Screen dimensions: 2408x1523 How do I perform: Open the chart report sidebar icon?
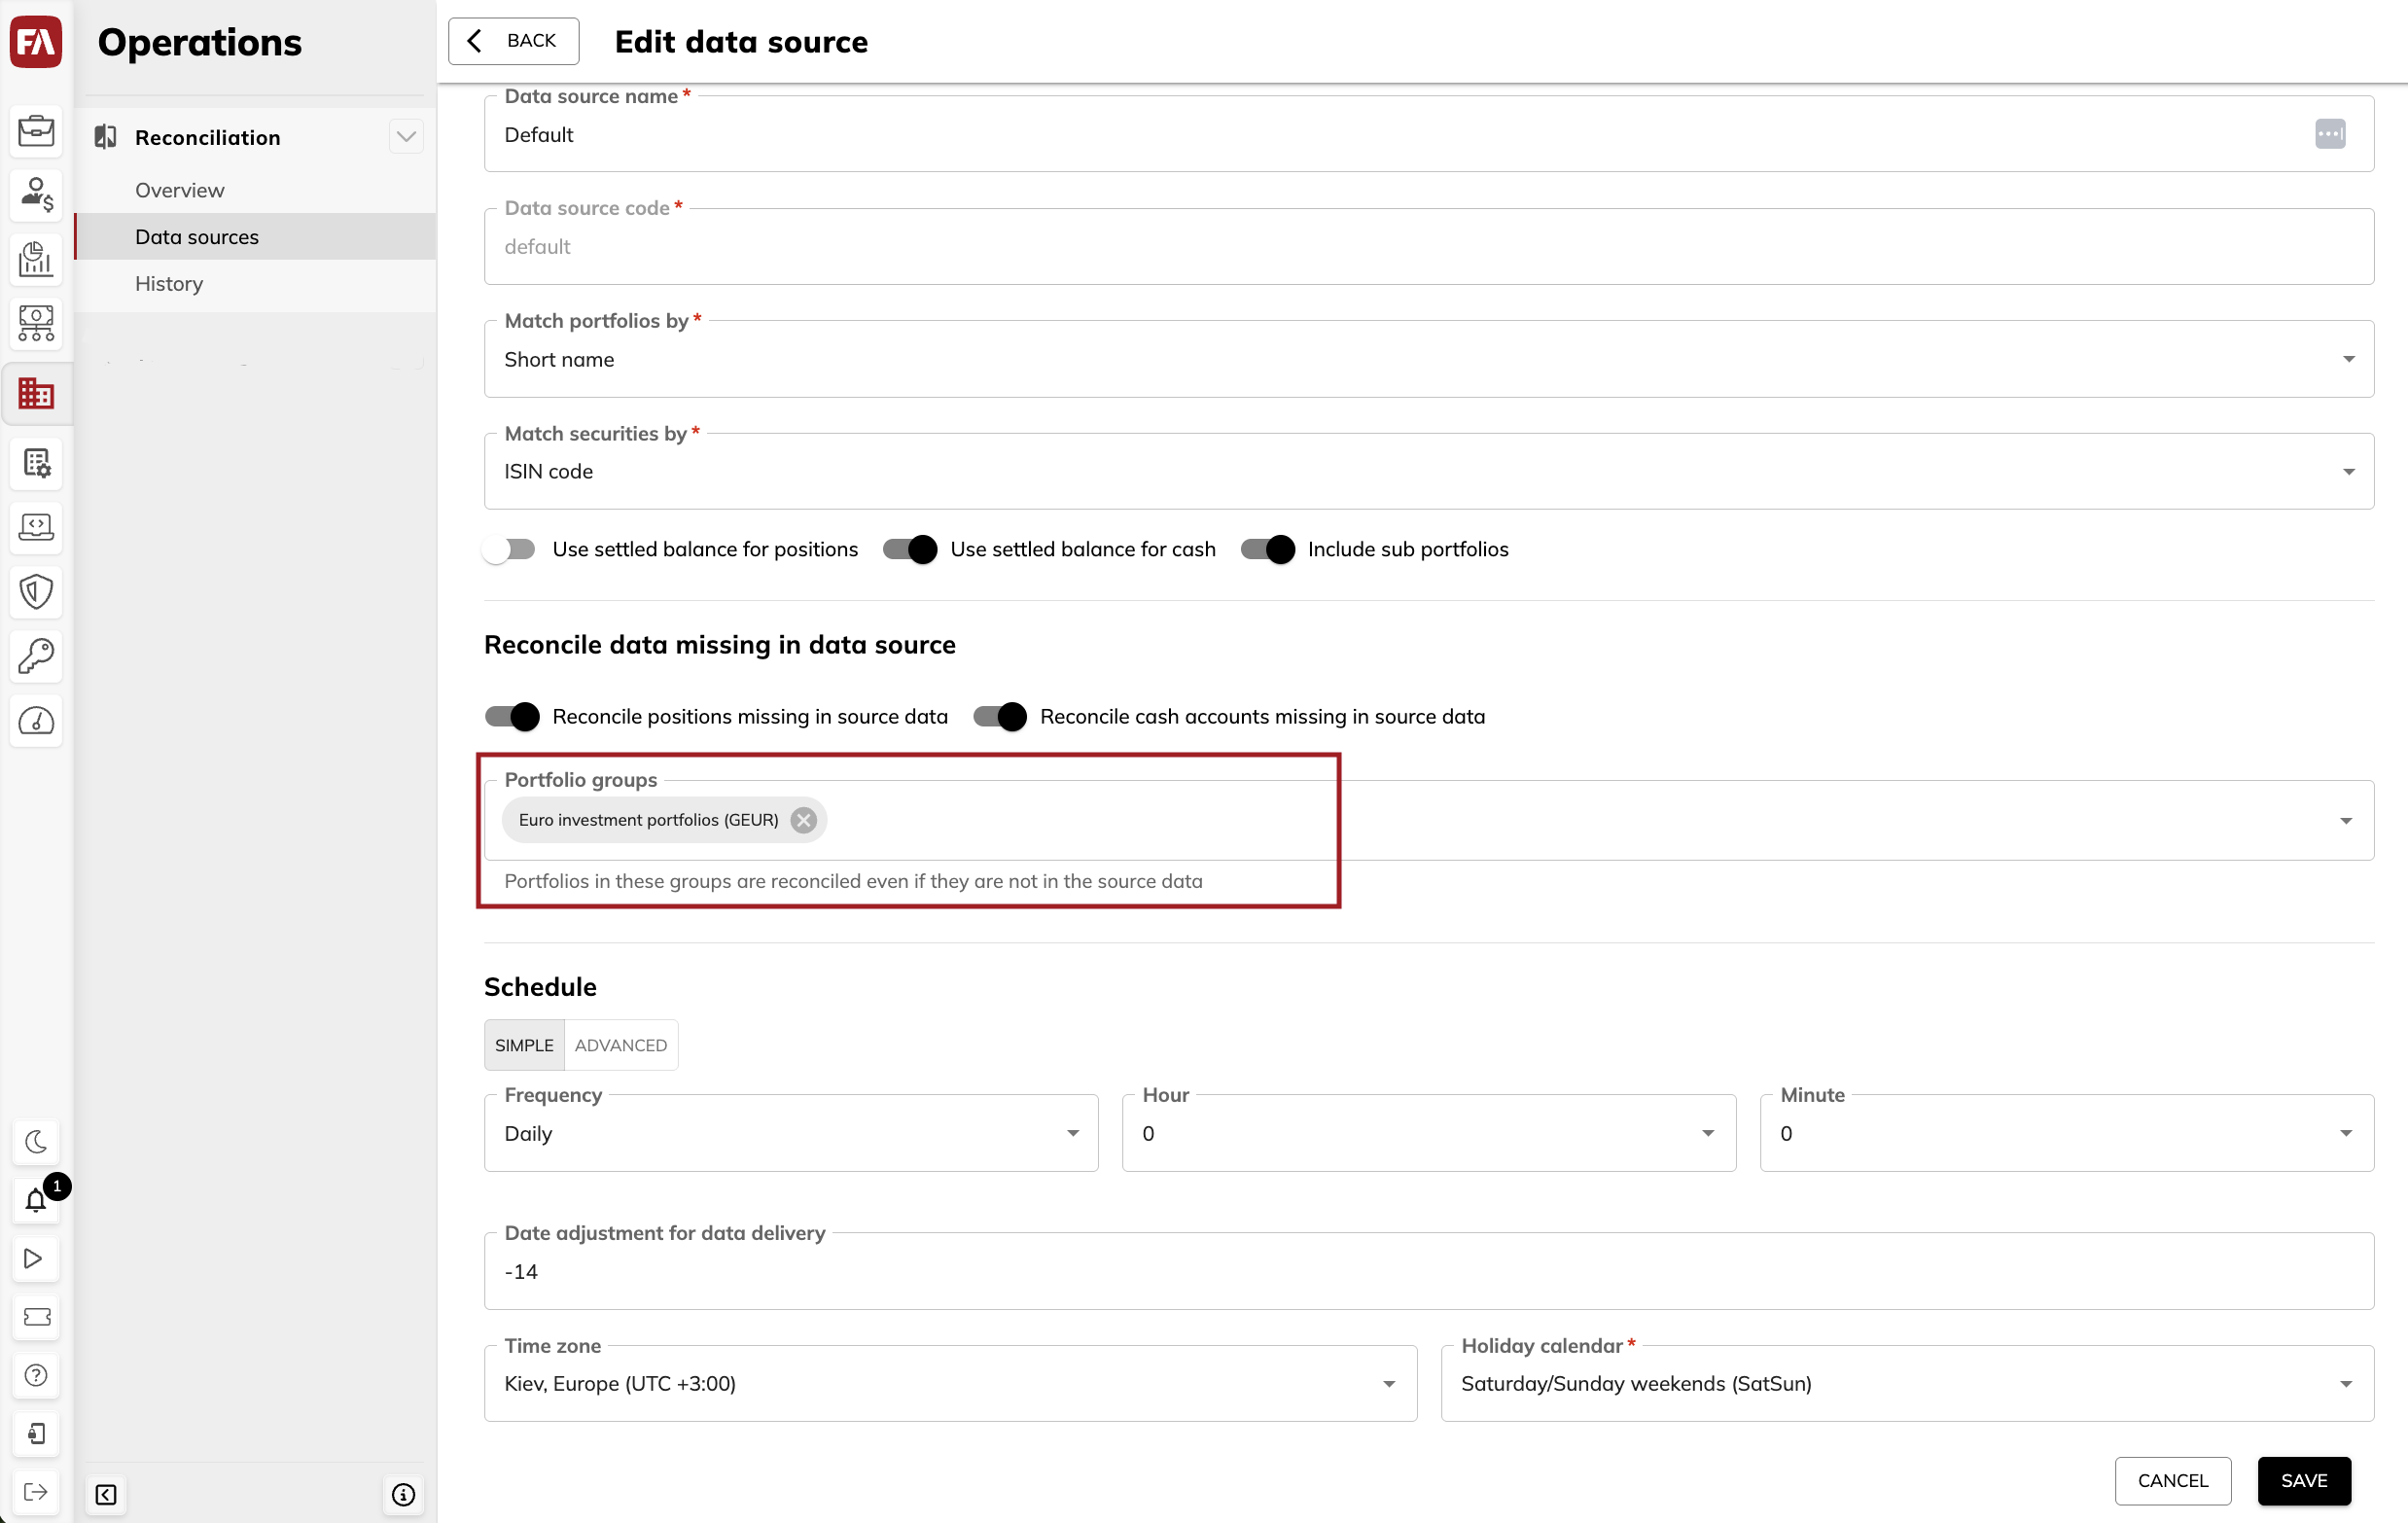coord(36,259)
